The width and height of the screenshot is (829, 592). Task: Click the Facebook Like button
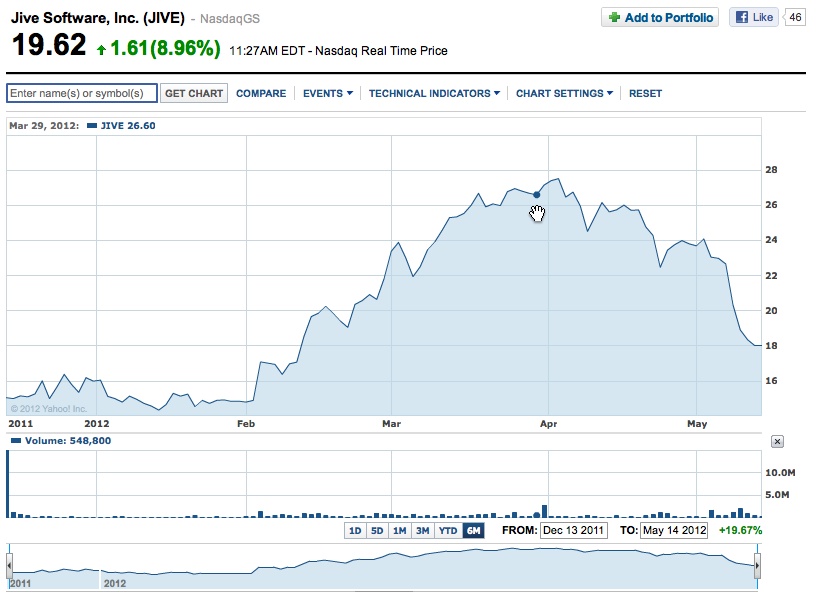(x=753, y=17)
